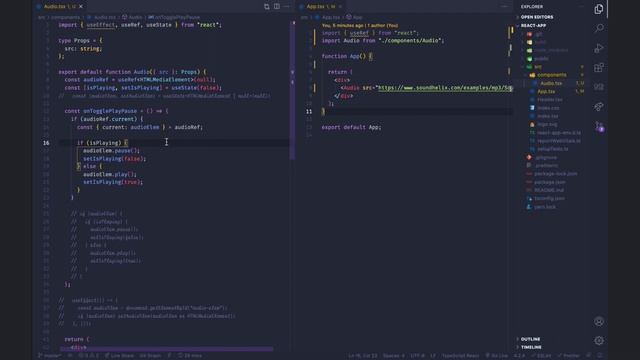Click the git blame annotation above App.tsx code

pyautogui.click(x=360, y=25)
